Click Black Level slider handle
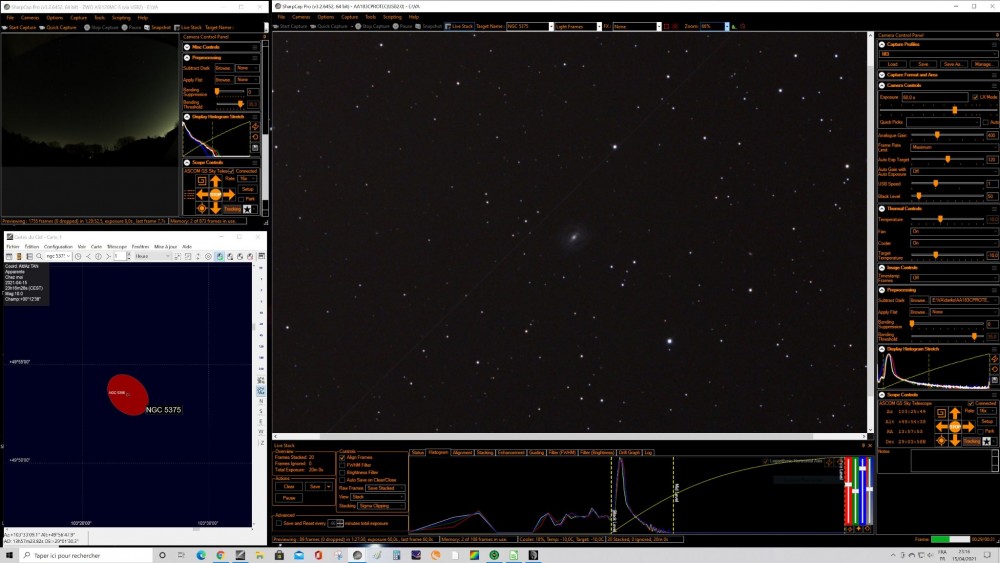Screen dimensions: 1000x563 (918, 196)
